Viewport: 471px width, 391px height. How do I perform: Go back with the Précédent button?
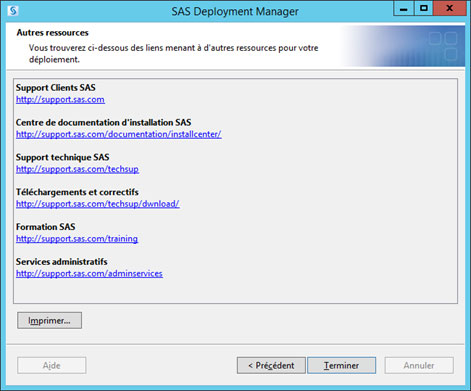[271, 365]
